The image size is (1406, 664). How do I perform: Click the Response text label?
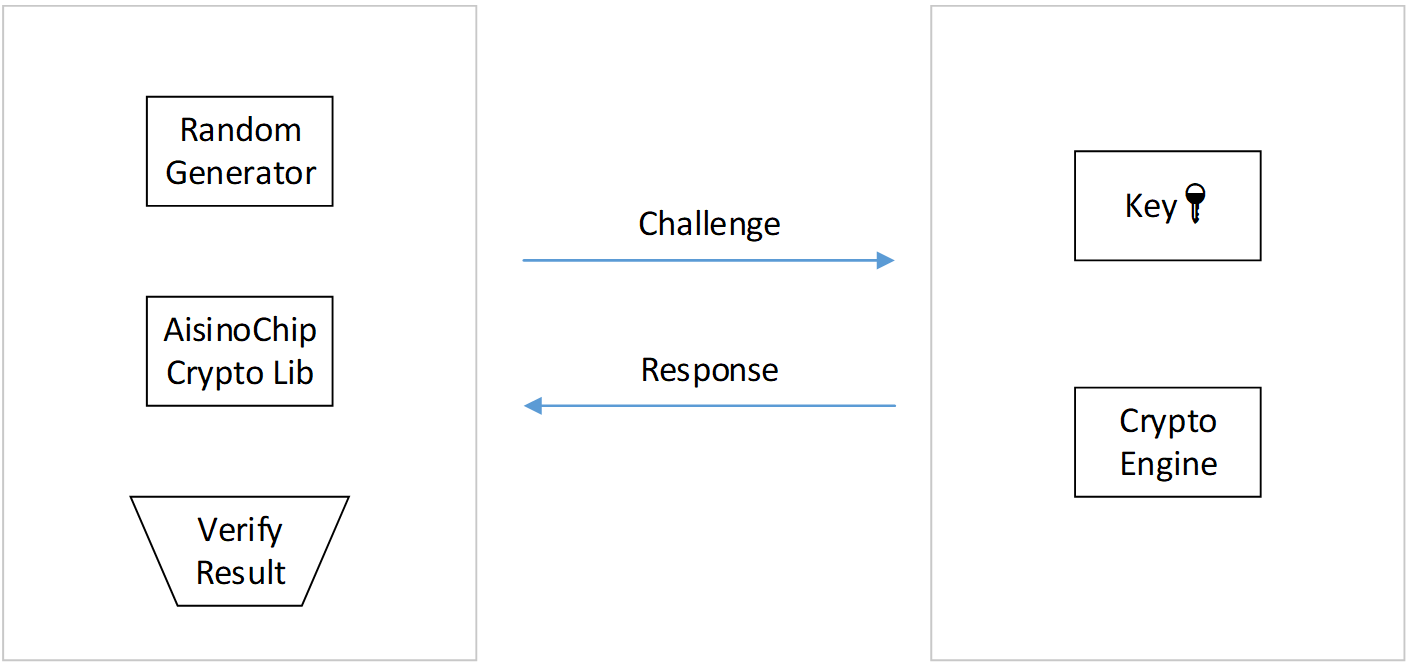click(709, 370)
